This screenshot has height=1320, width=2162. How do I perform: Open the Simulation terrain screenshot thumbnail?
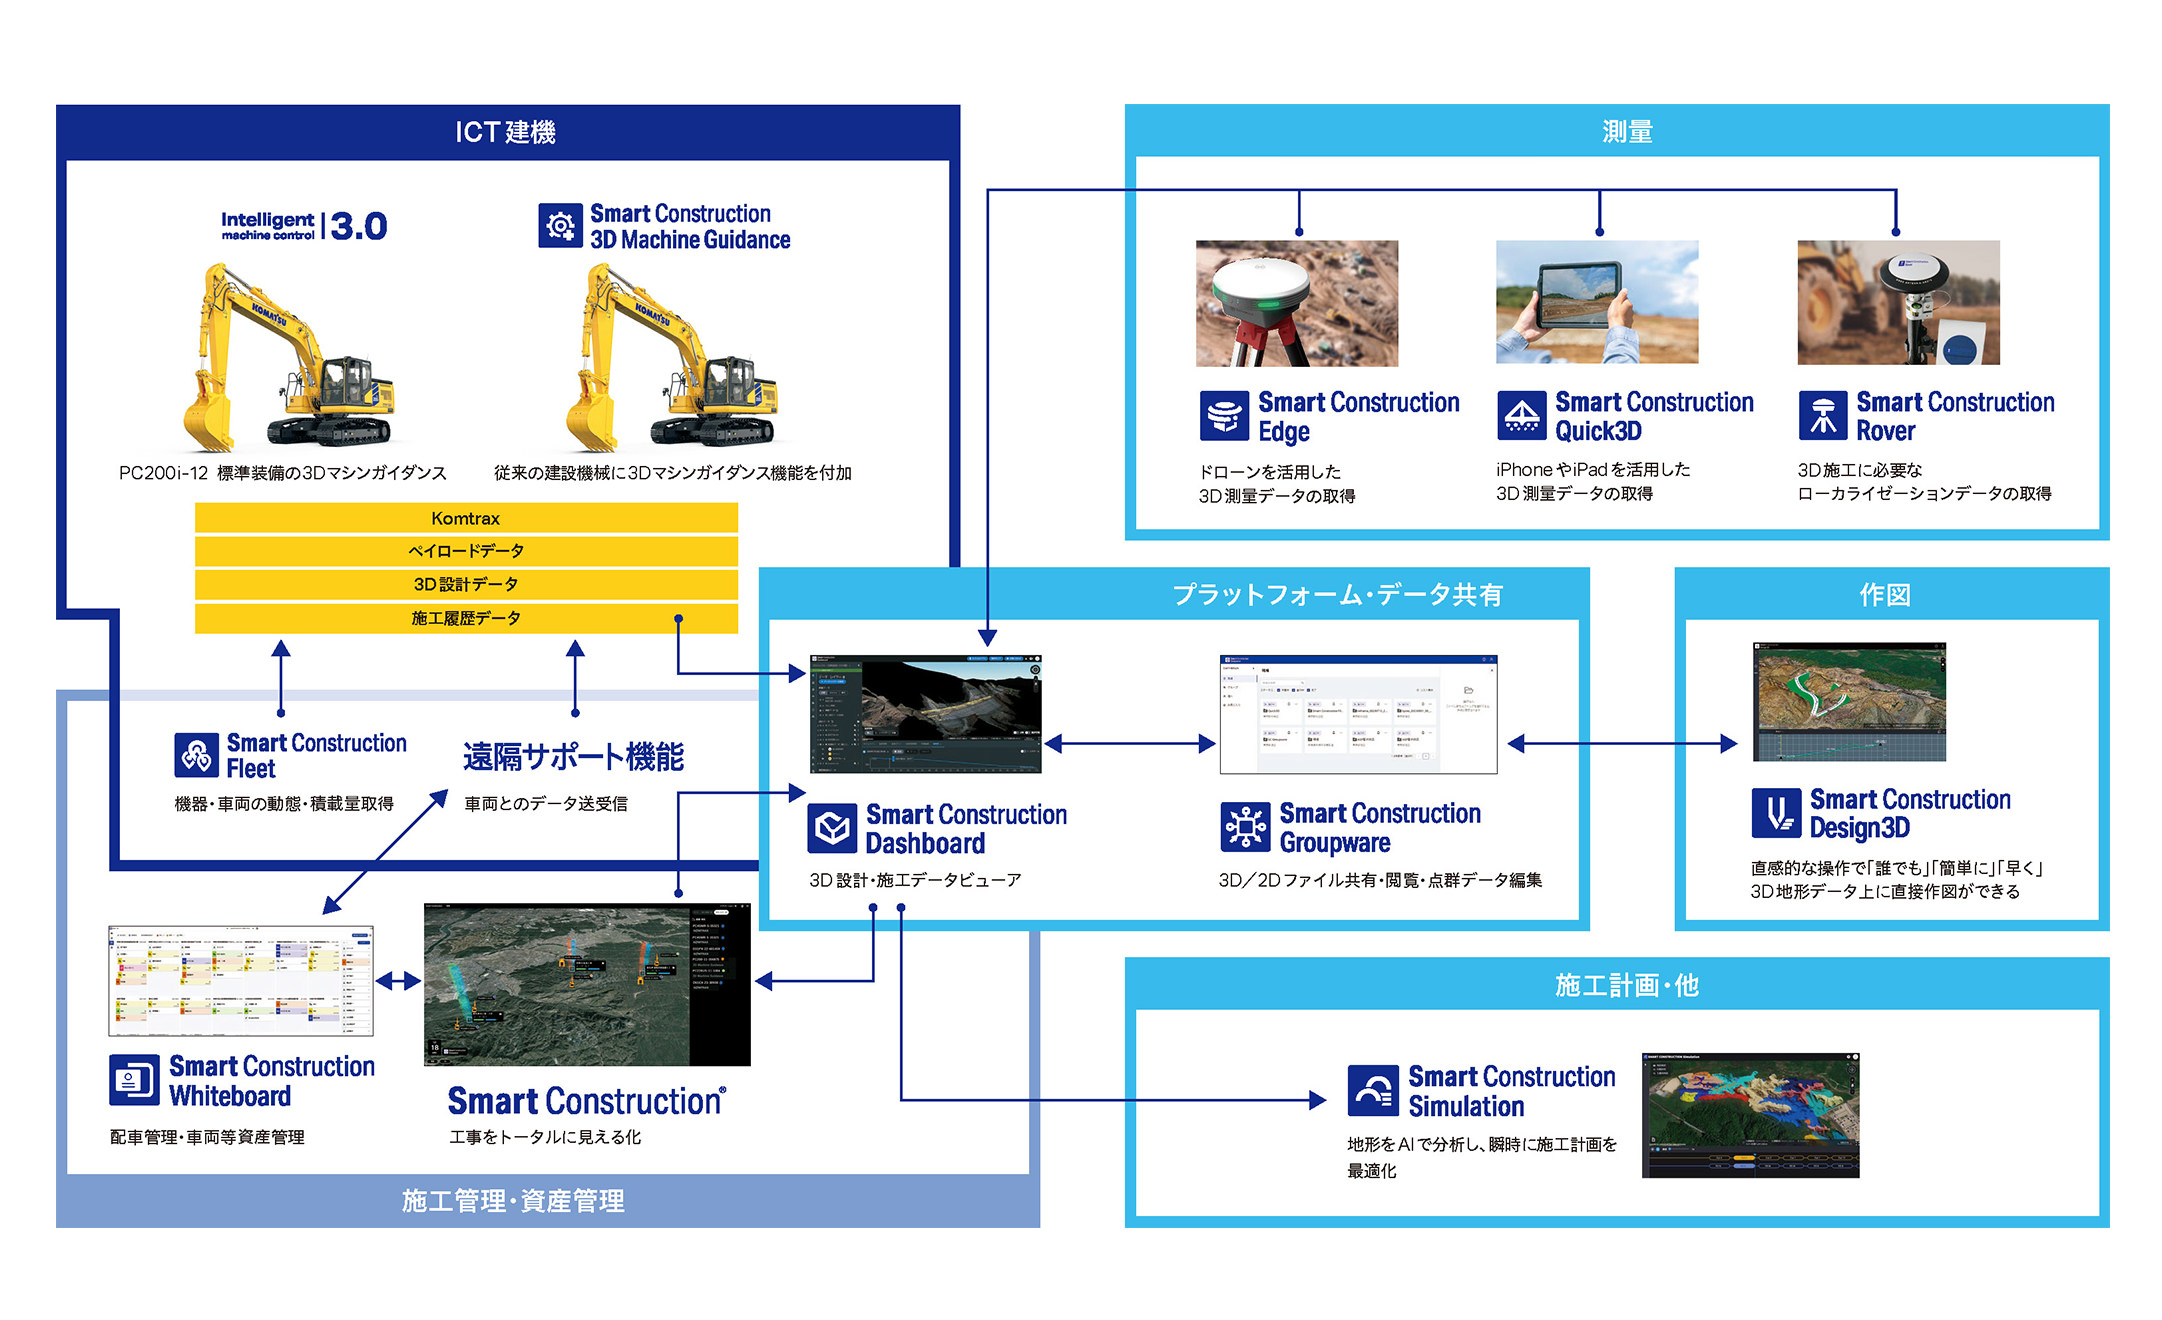coord(1750,1115)
